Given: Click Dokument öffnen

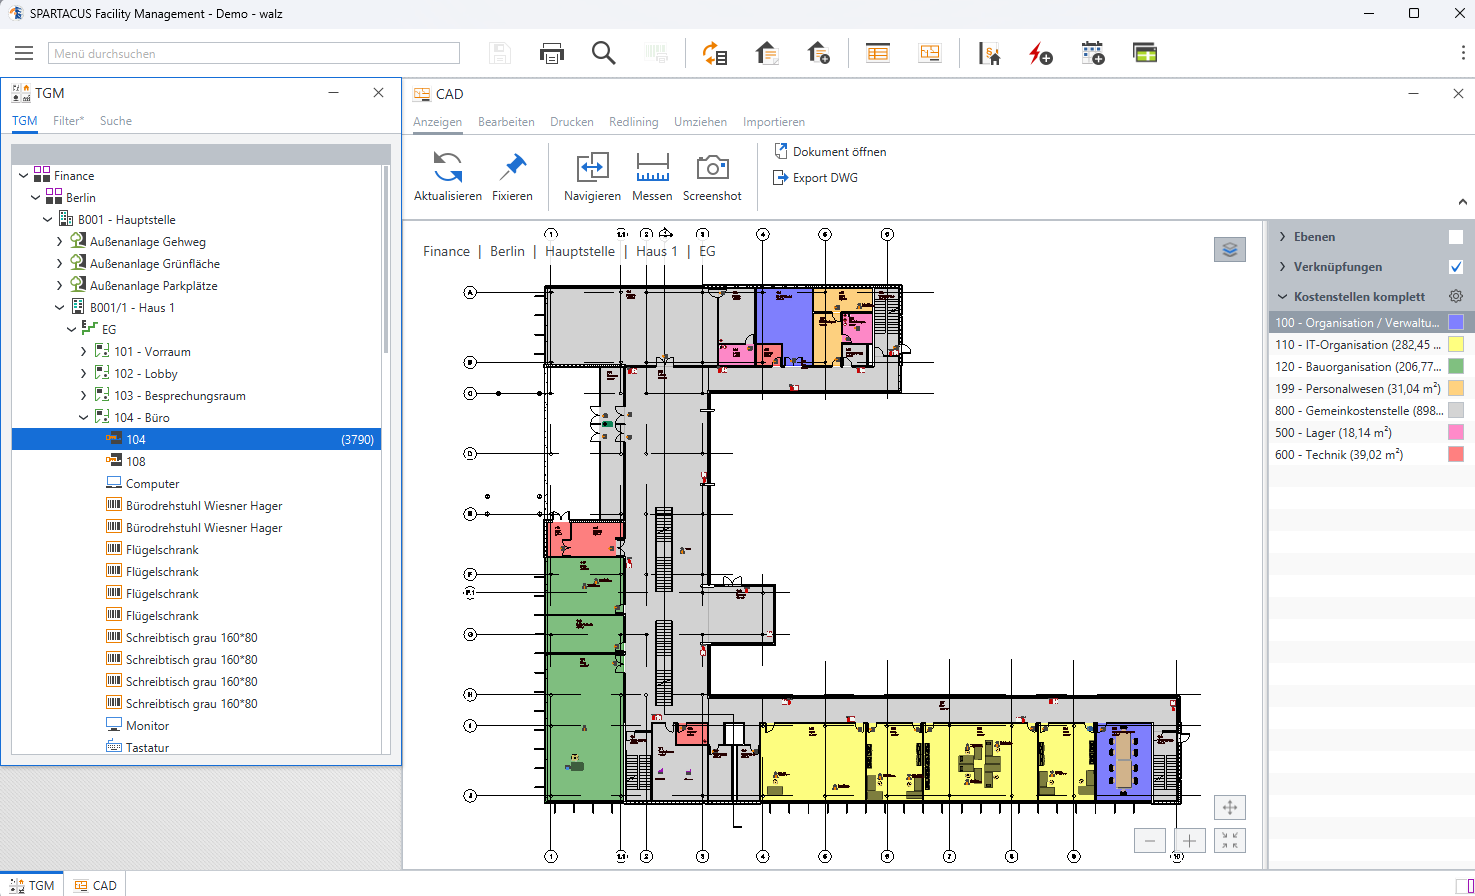Looking at the screenshot, I should coord(838,152).
